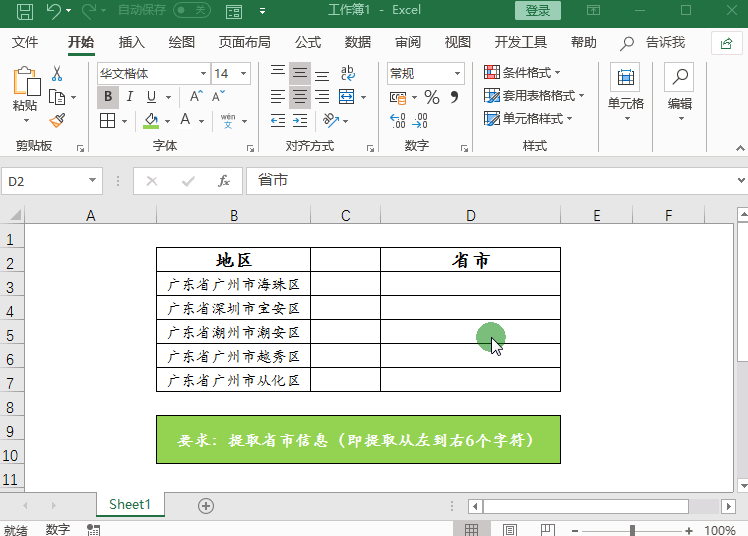The width and height of the screenshot is (748, 536).
Task: Click the Format Painter brush icon
Action: click(x=57, y=121)
